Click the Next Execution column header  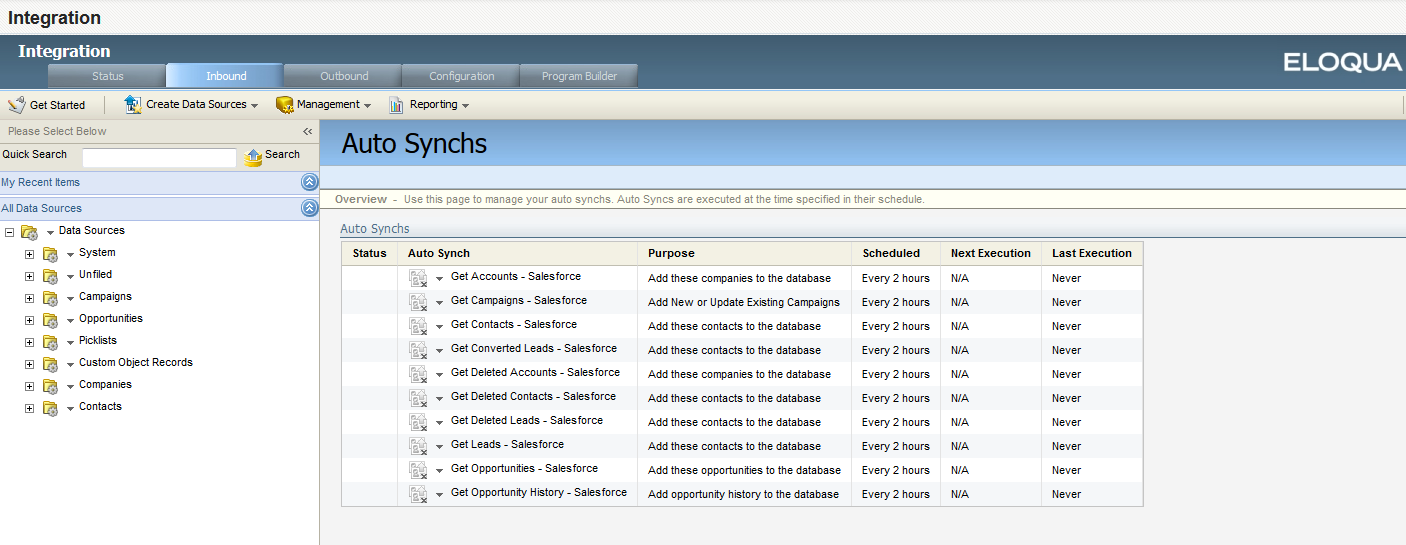pyautogui.click(x=991, y=253)
